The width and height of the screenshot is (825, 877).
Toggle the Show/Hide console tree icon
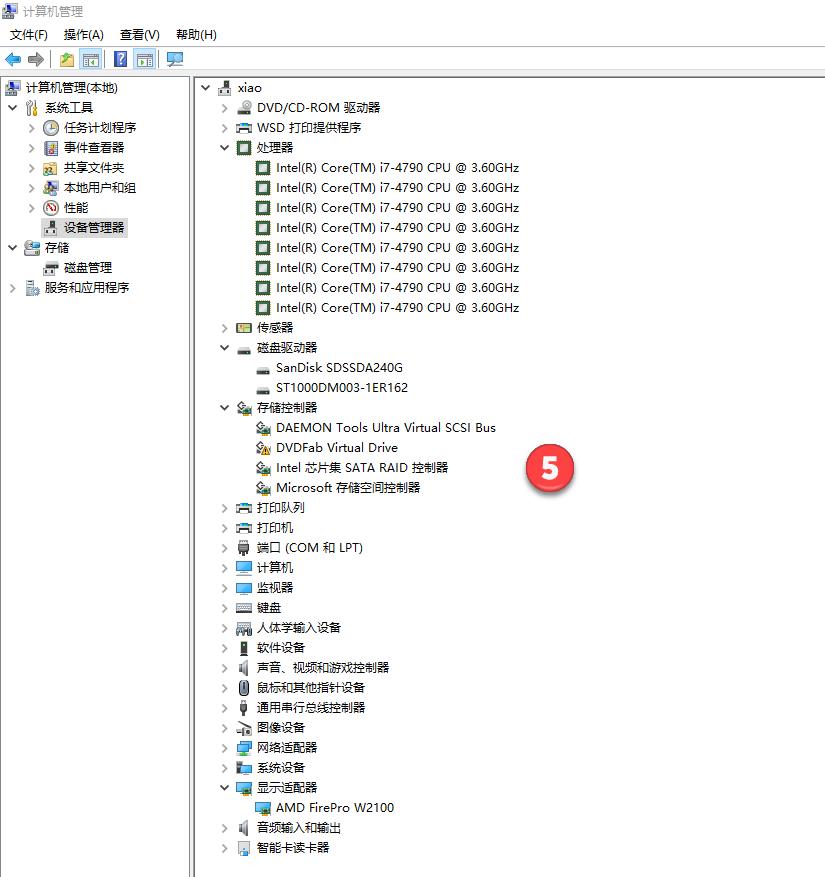[91, 59]
